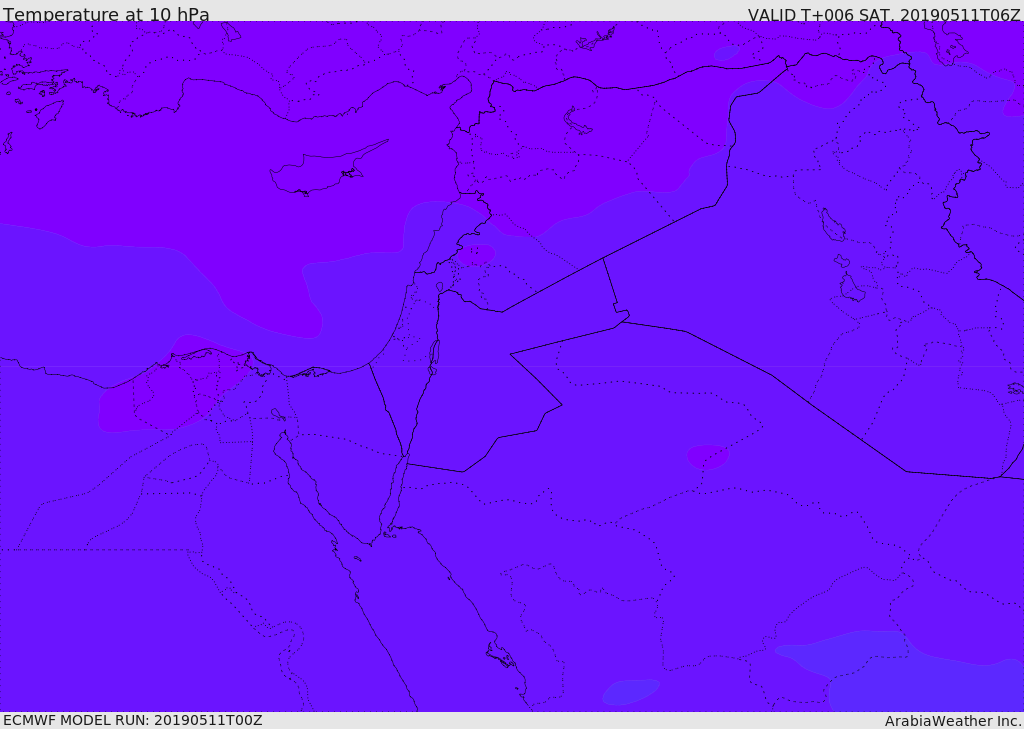The width and height of the screenshot is (1024, 729).
Task: Click the small blue oval at bottom center
Action: tap(630, 692)
